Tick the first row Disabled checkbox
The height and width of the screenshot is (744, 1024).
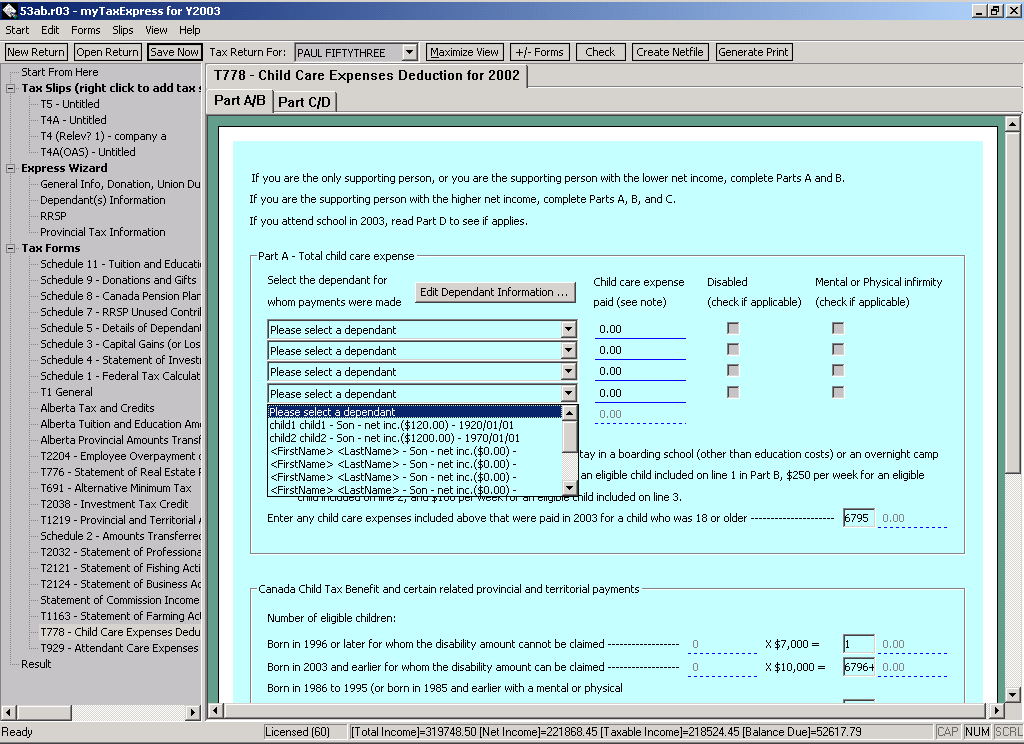click(733, 328)
